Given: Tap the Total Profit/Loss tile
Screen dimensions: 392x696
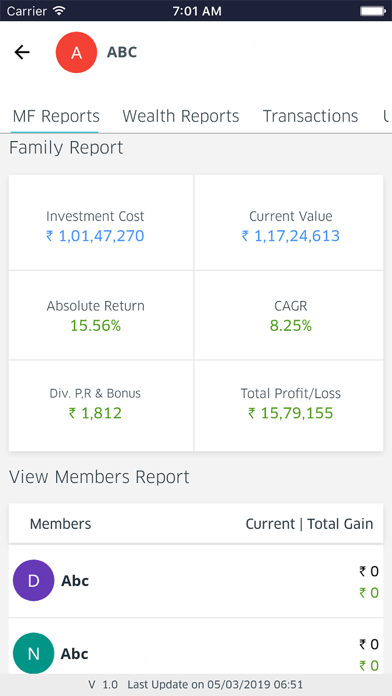Looking at the screenshot, I should coord(289,406).
